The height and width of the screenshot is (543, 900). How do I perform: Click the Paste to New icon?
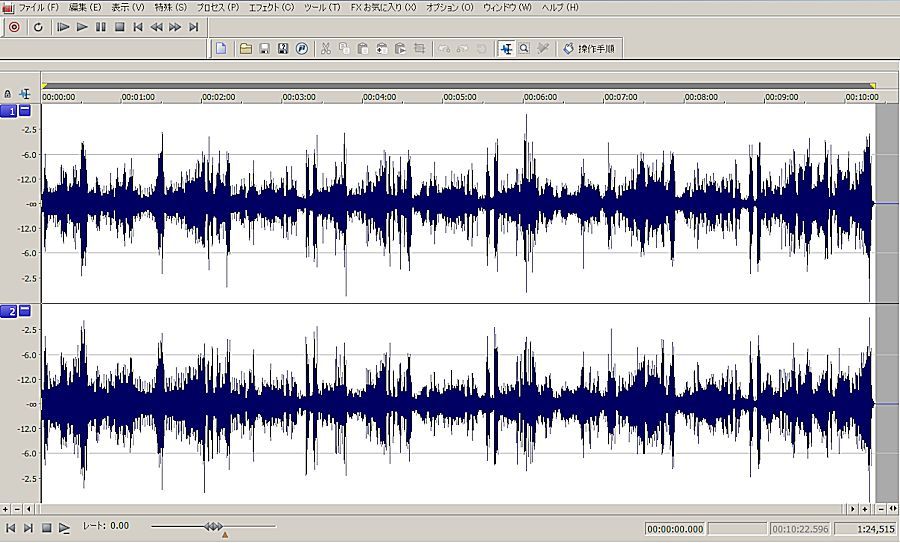coord(382,49)
